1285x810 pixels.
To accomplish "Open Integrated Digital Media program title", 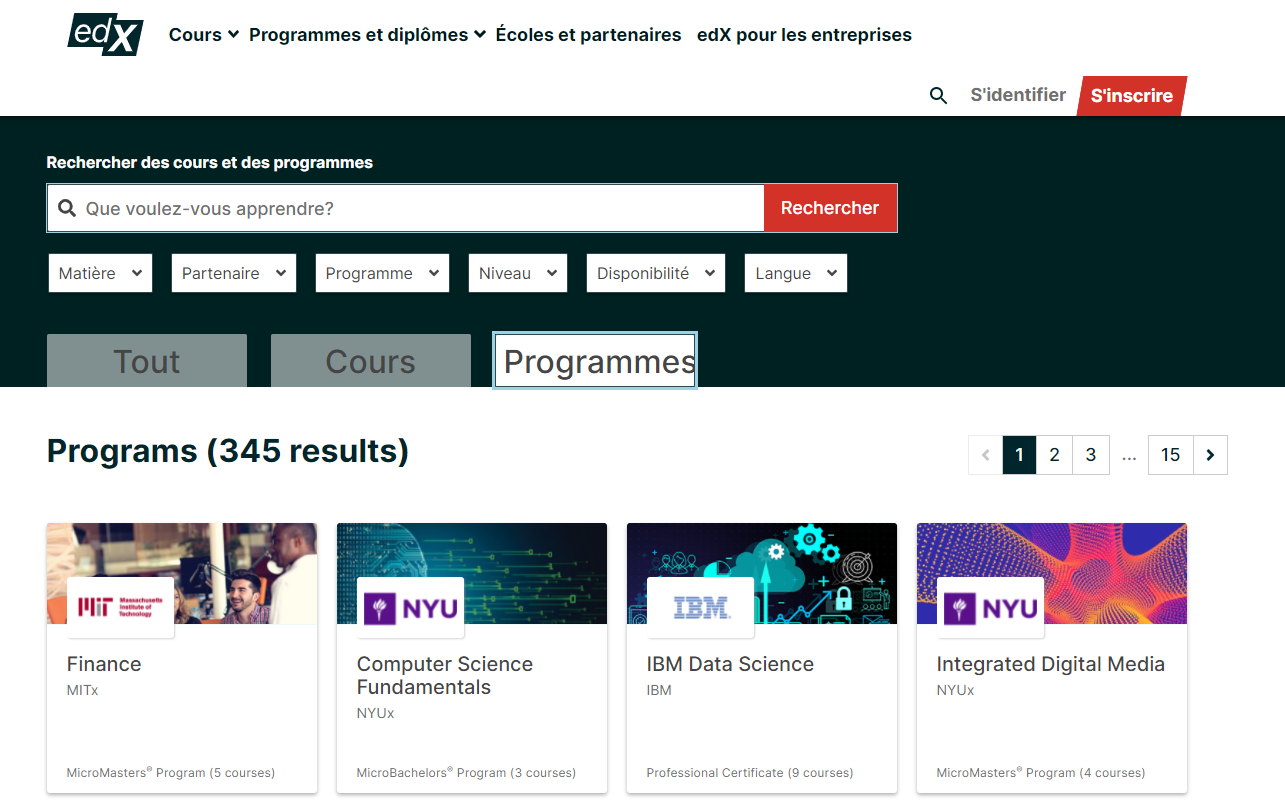I will click(1051, 664).
